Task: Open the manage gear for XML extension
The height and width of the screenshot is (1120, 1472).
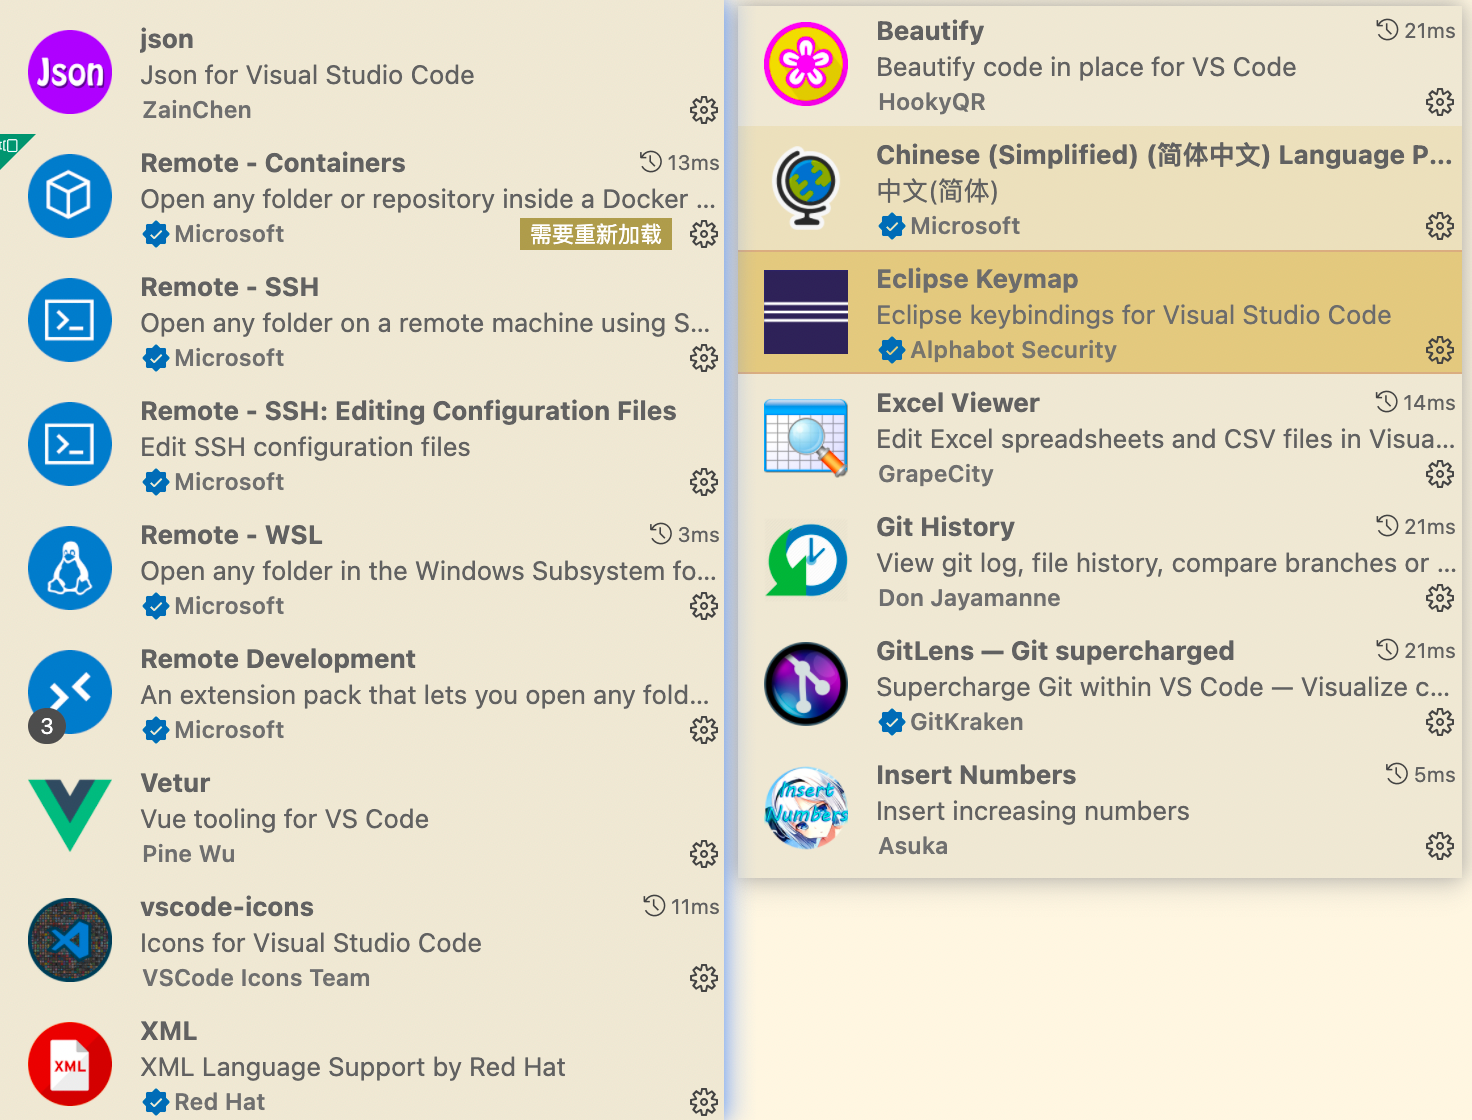Action: pyautogui.click(x=704, y=1102)
